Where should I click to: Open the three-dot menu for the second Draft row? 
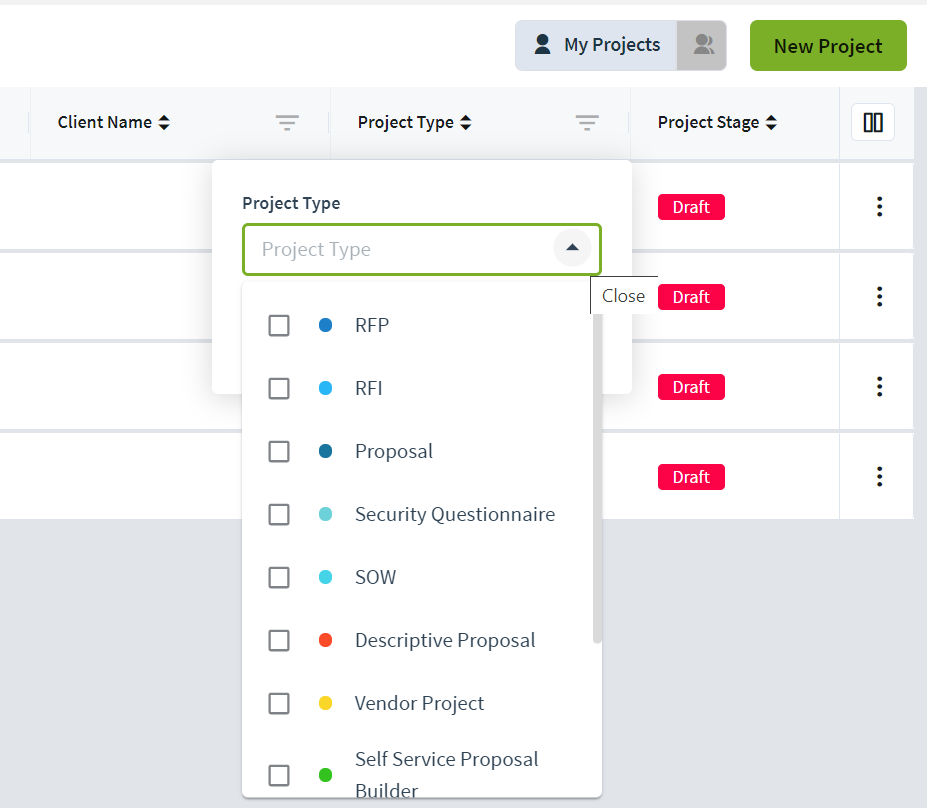[879, 296]
